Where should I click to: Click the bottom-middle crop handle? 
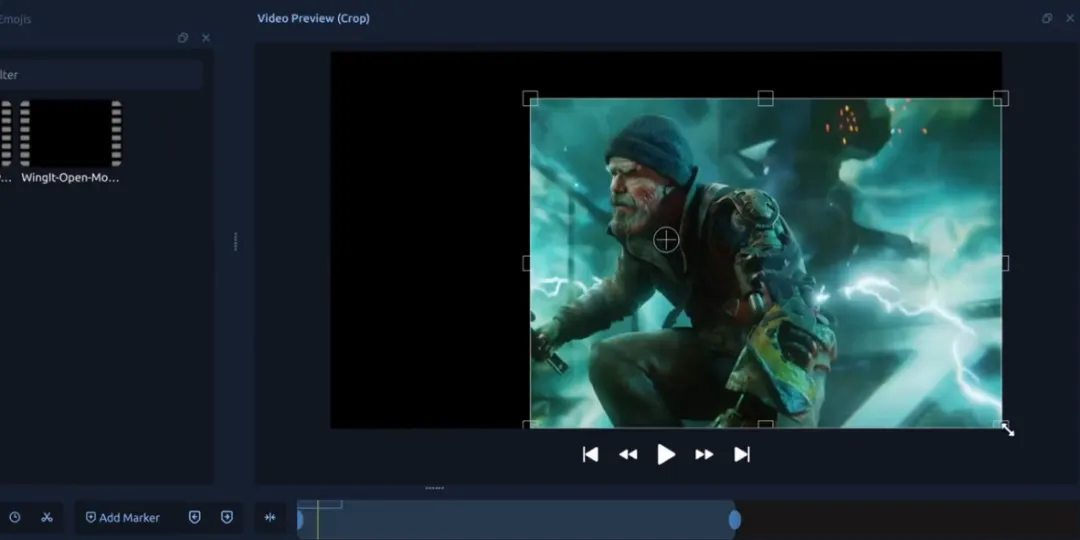(765, 424)
